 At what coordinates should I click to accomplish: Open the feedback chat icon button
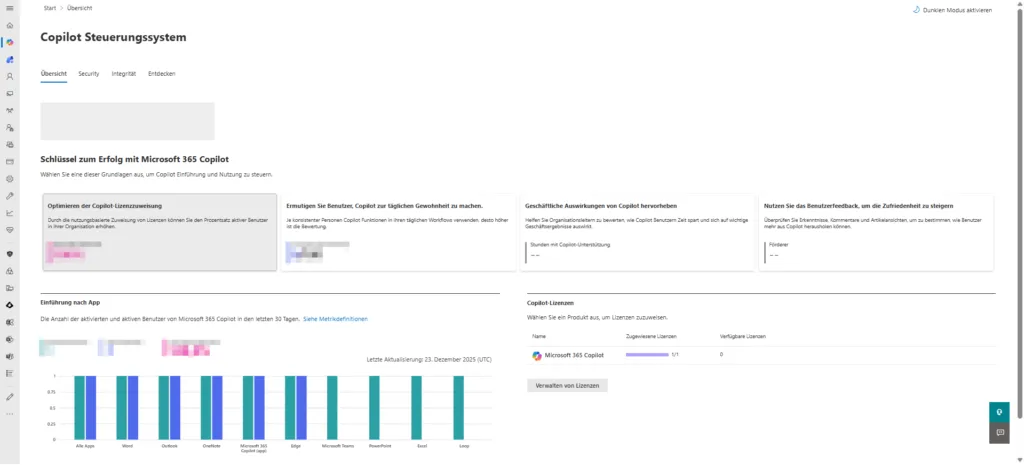[x=997, y=433]
